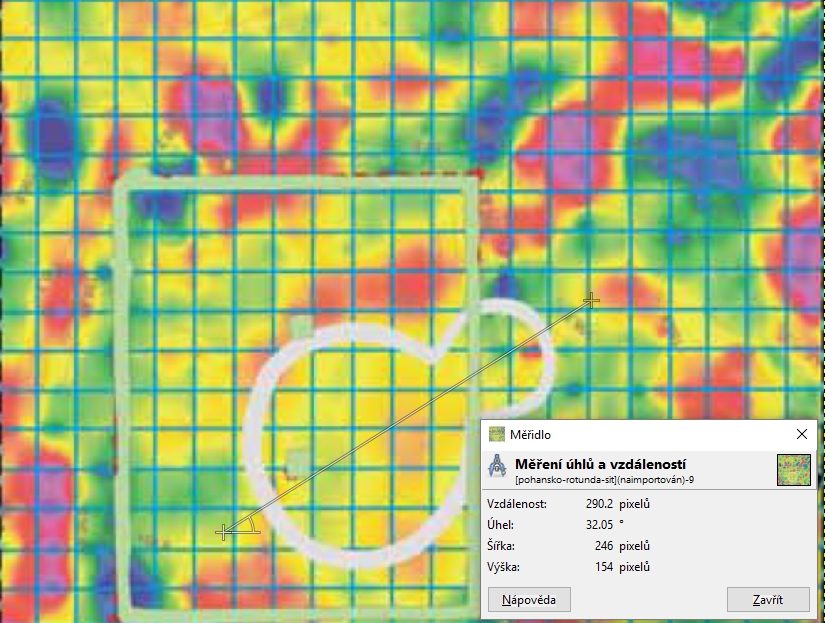This screenshot has width=825, height=623.
Task: Click the top edge of the pale green rectangle outline
Action: coord(290,181)
